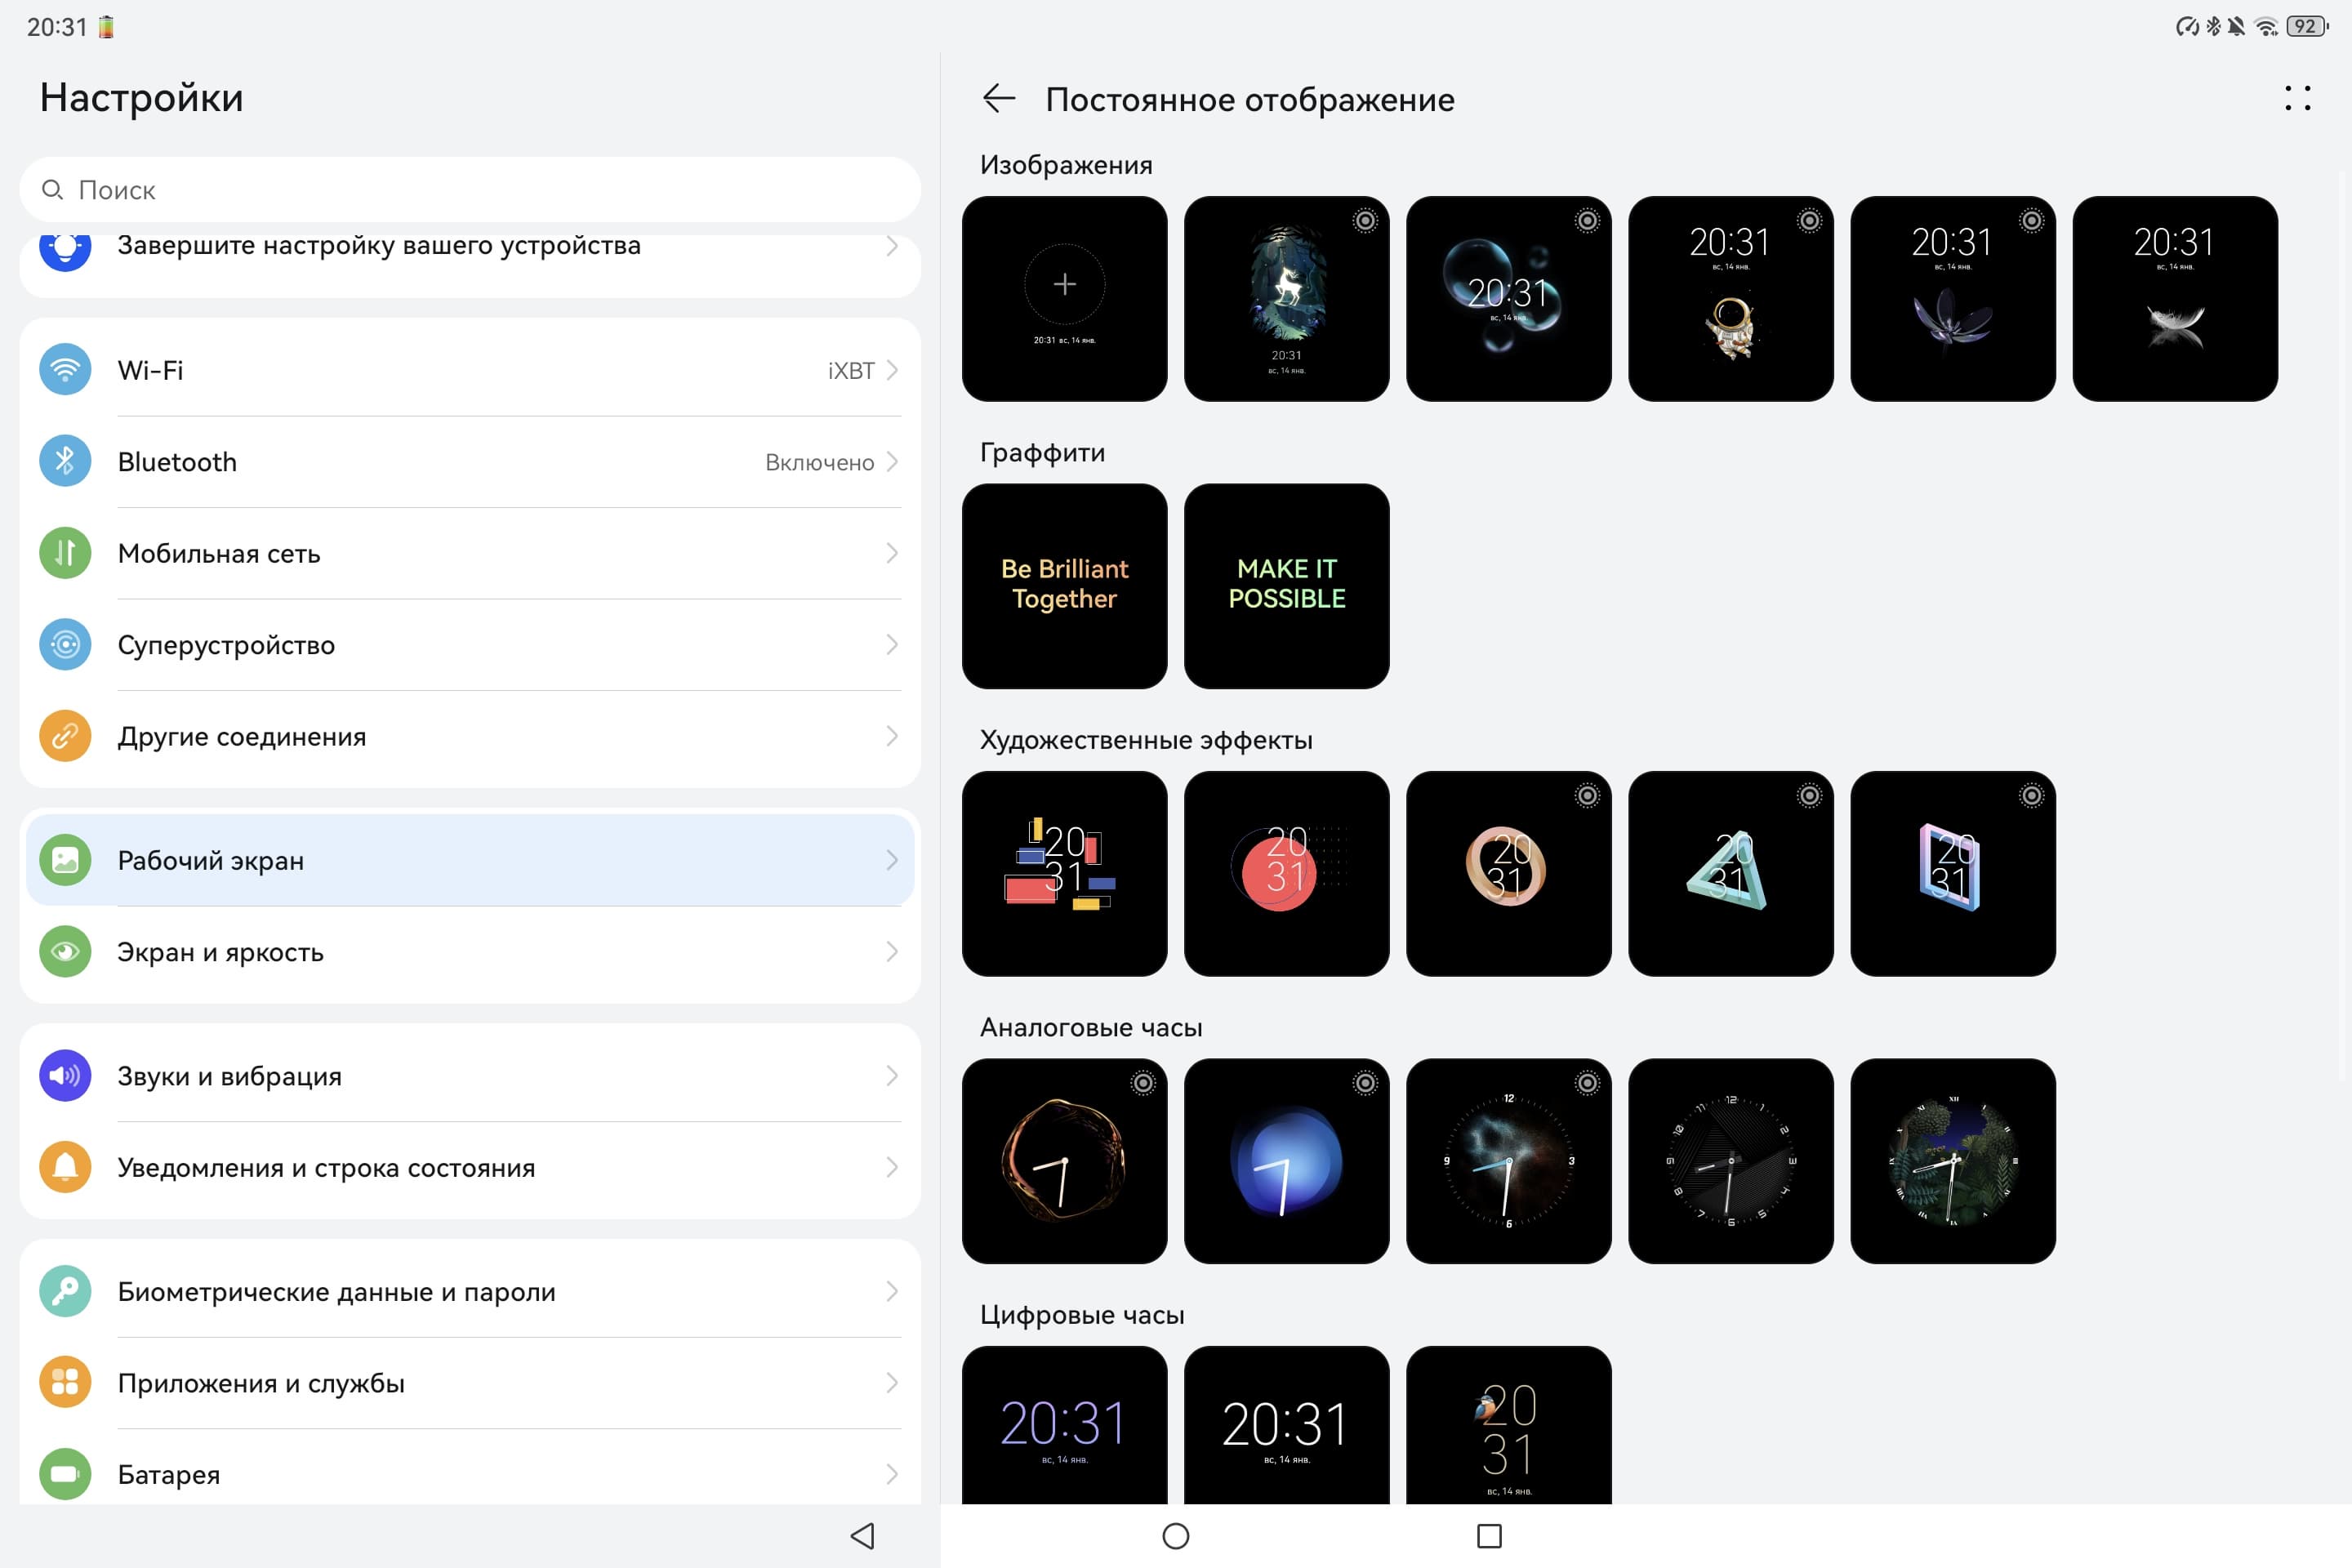Tap the Wi-Fi settings icon

click(x=65, y=370)
